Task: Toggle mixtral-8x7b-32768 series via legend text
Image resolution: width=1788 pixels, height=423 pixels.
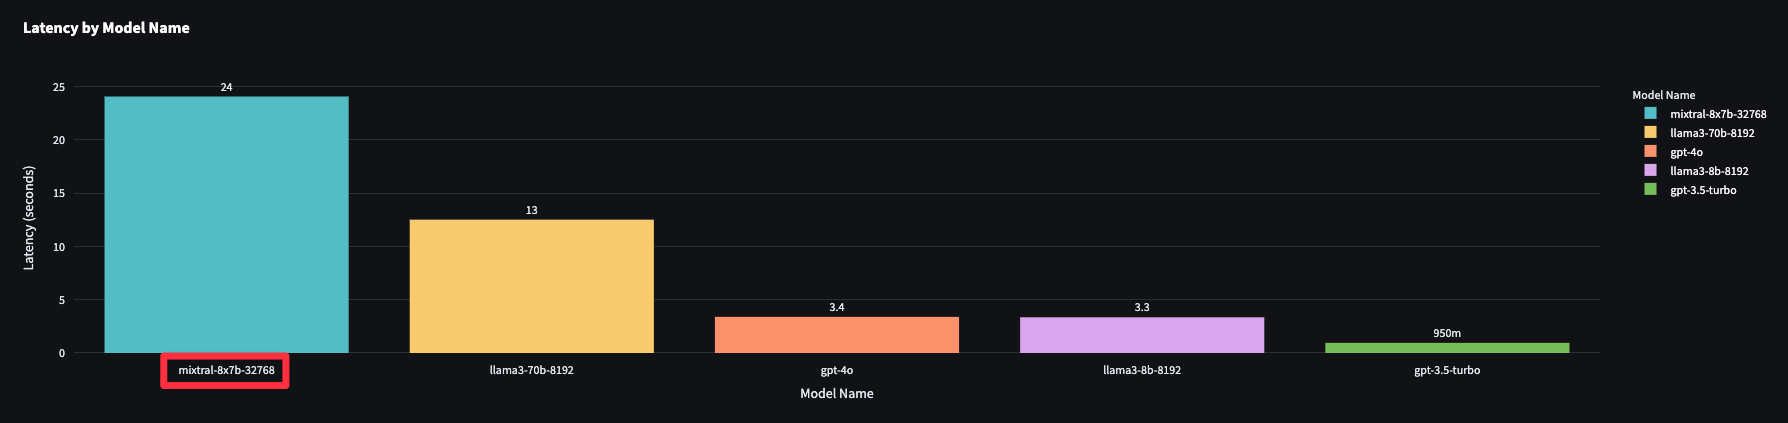Action: point(1718,114)
